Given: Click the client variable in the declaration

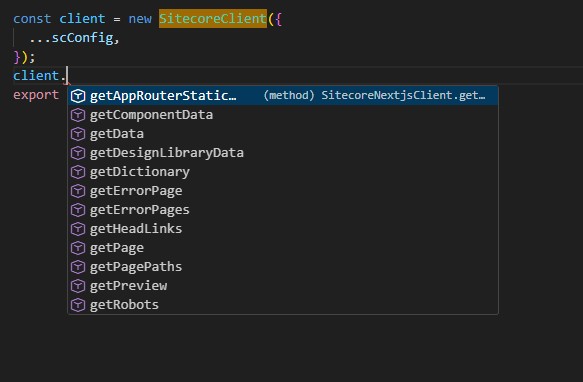Looking at the screenshot, I should (82, 19).
